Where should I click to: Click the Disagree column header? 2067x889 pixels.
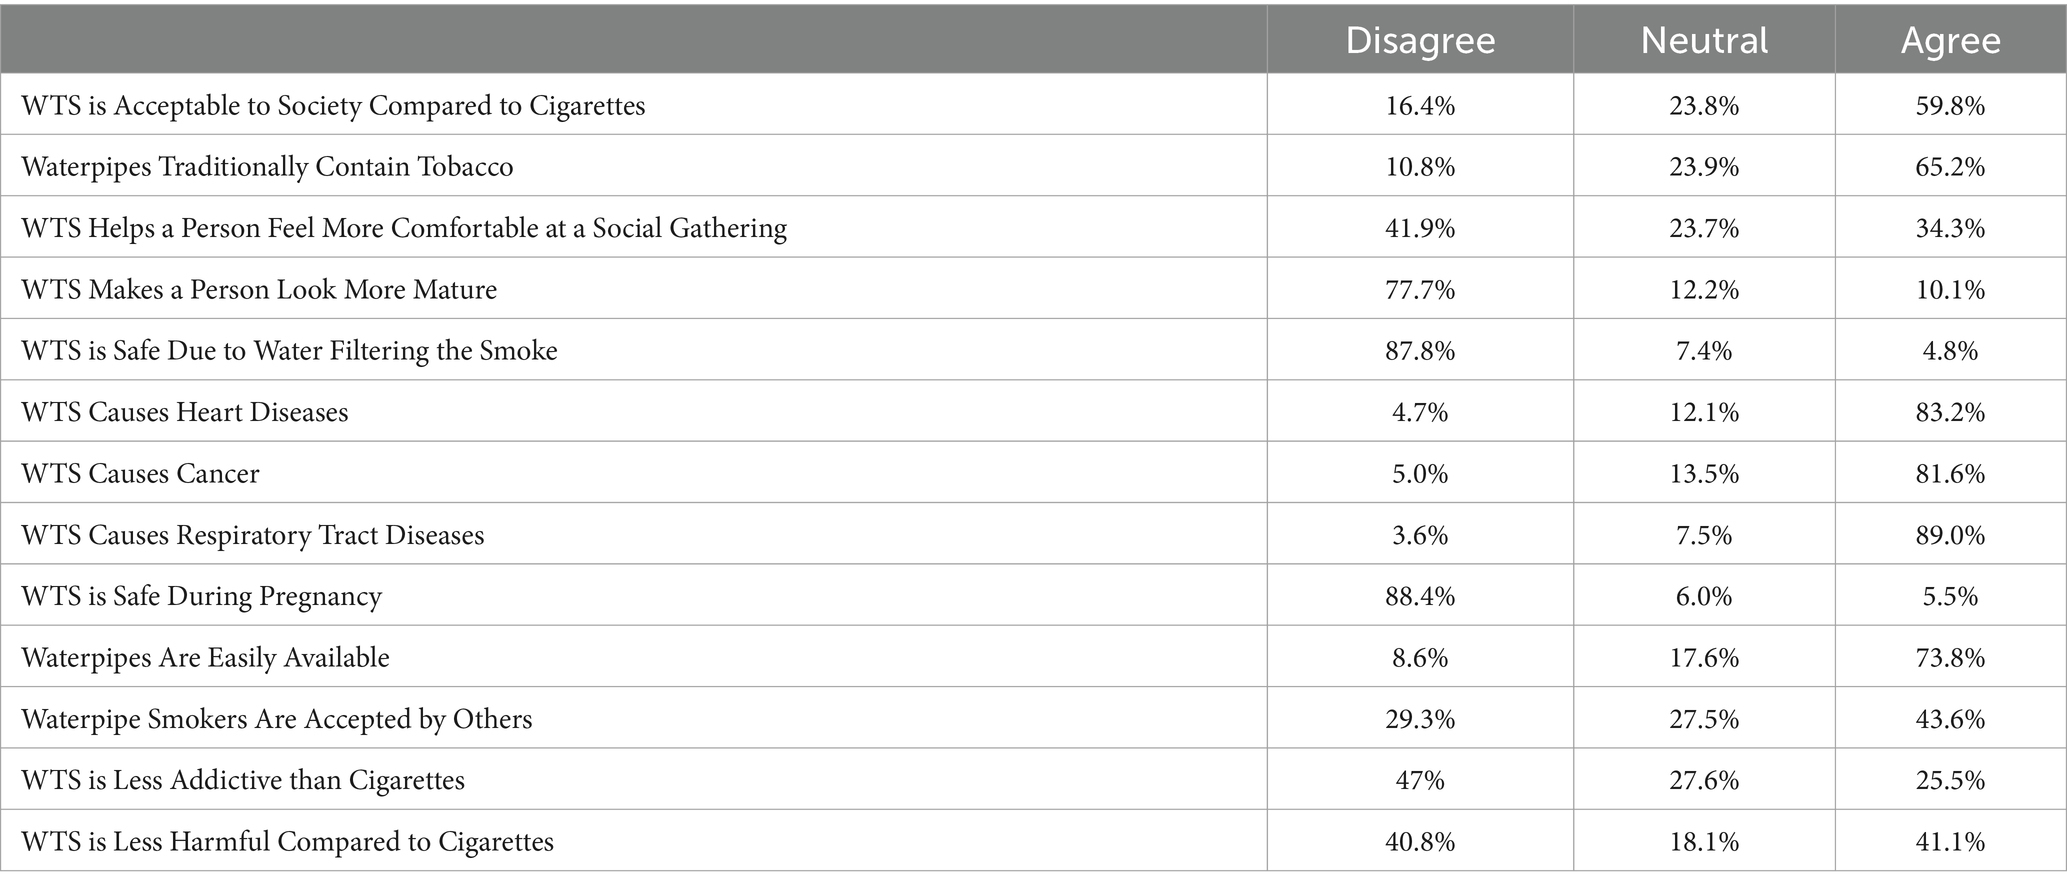(x=1420, y=40)
